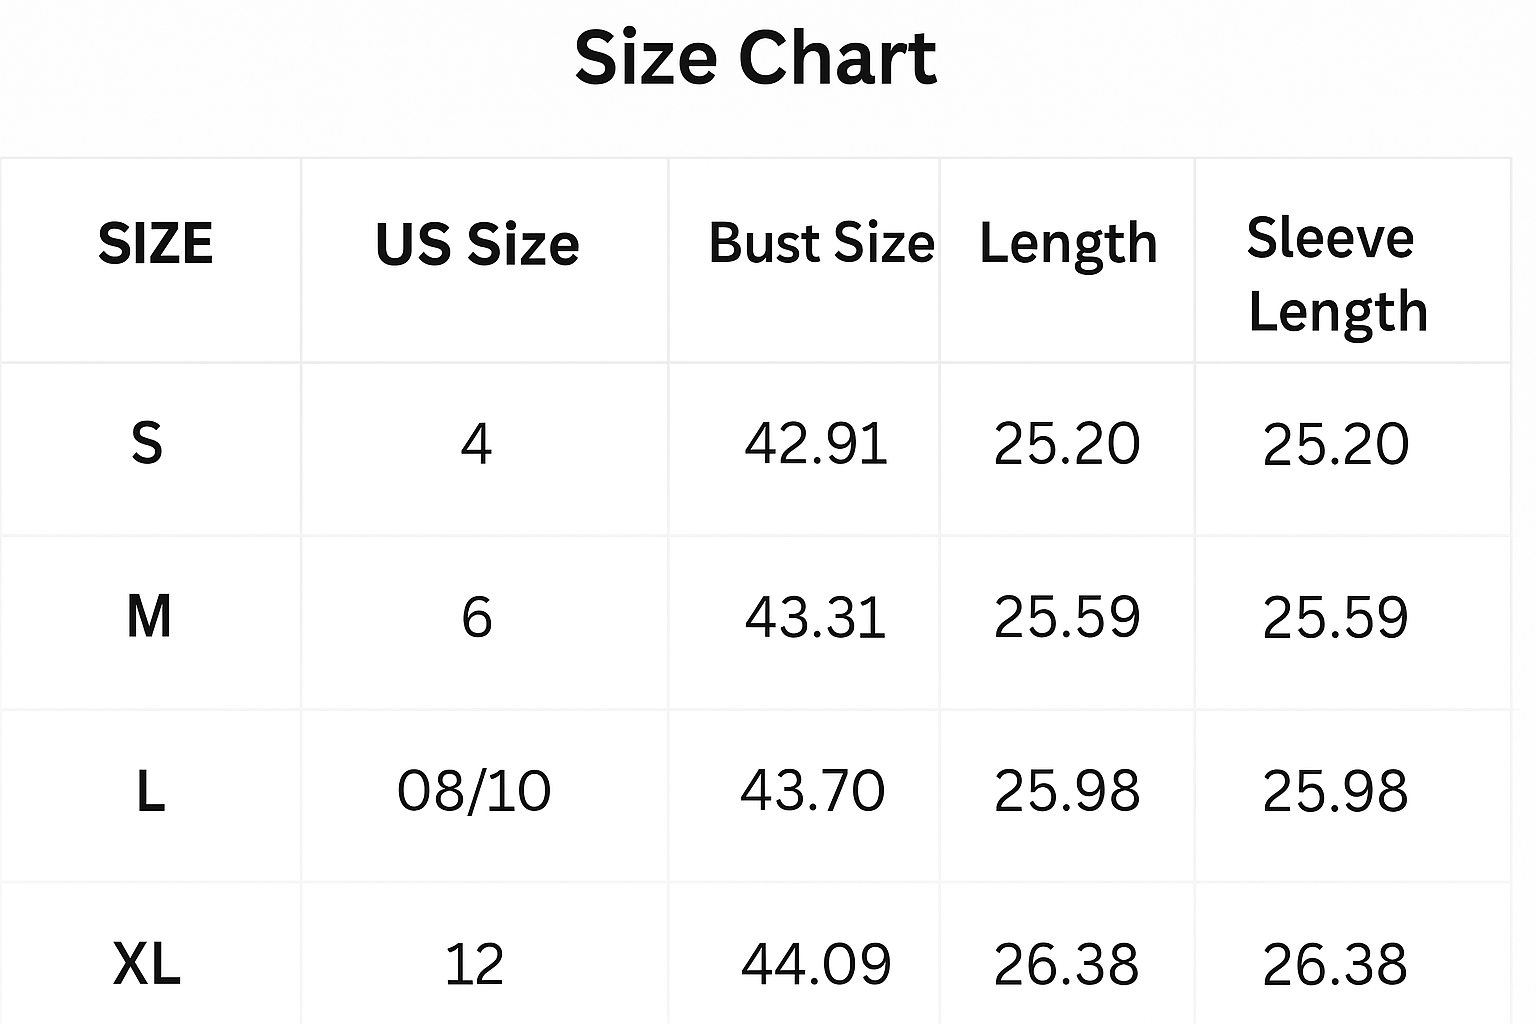Select the XL size row label
This screenshot has height=1024, width=1536.
[147, 964]
